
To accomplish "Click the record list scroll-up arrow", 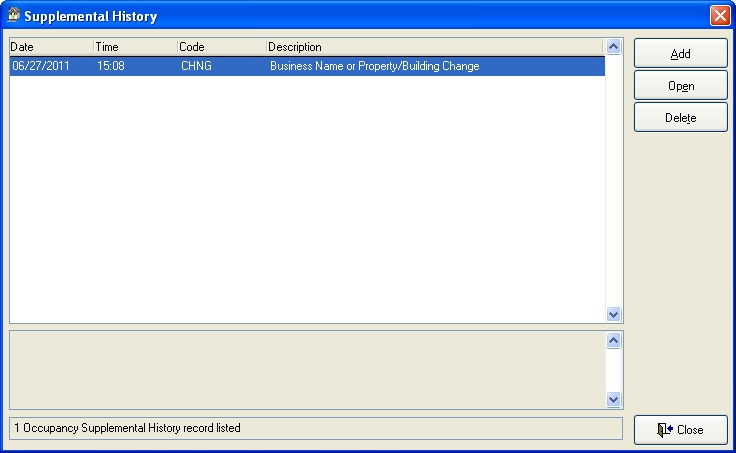I will pos(614,46).
